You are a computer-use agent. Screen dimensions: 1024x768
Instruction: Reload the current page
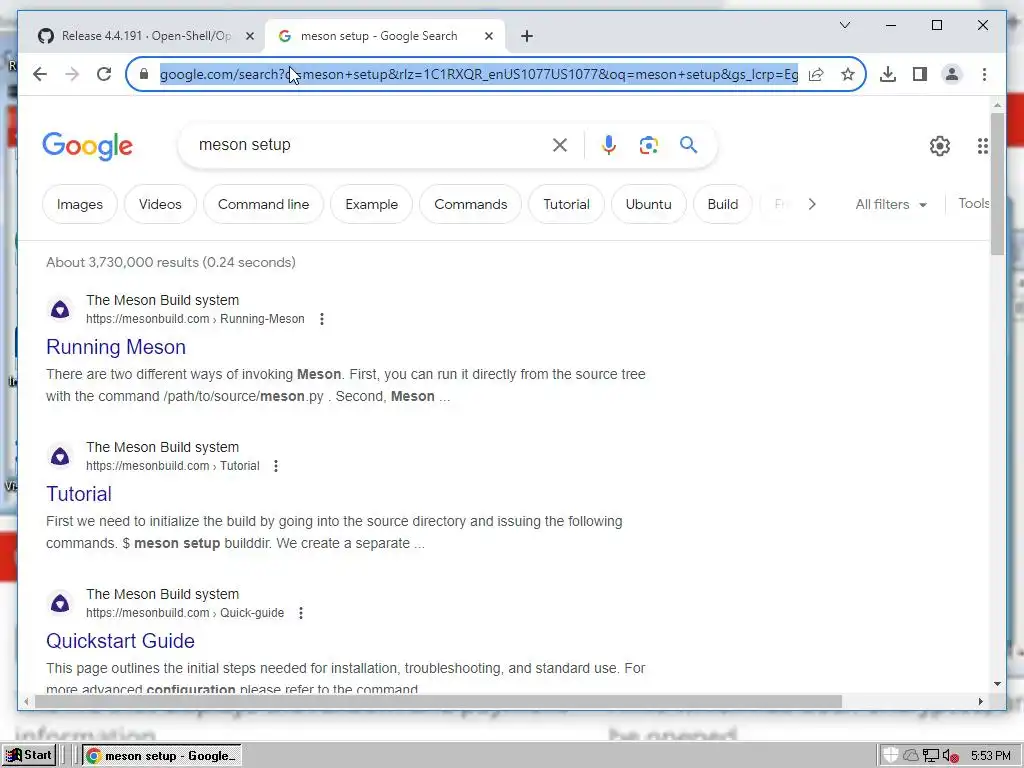[104, 74]
